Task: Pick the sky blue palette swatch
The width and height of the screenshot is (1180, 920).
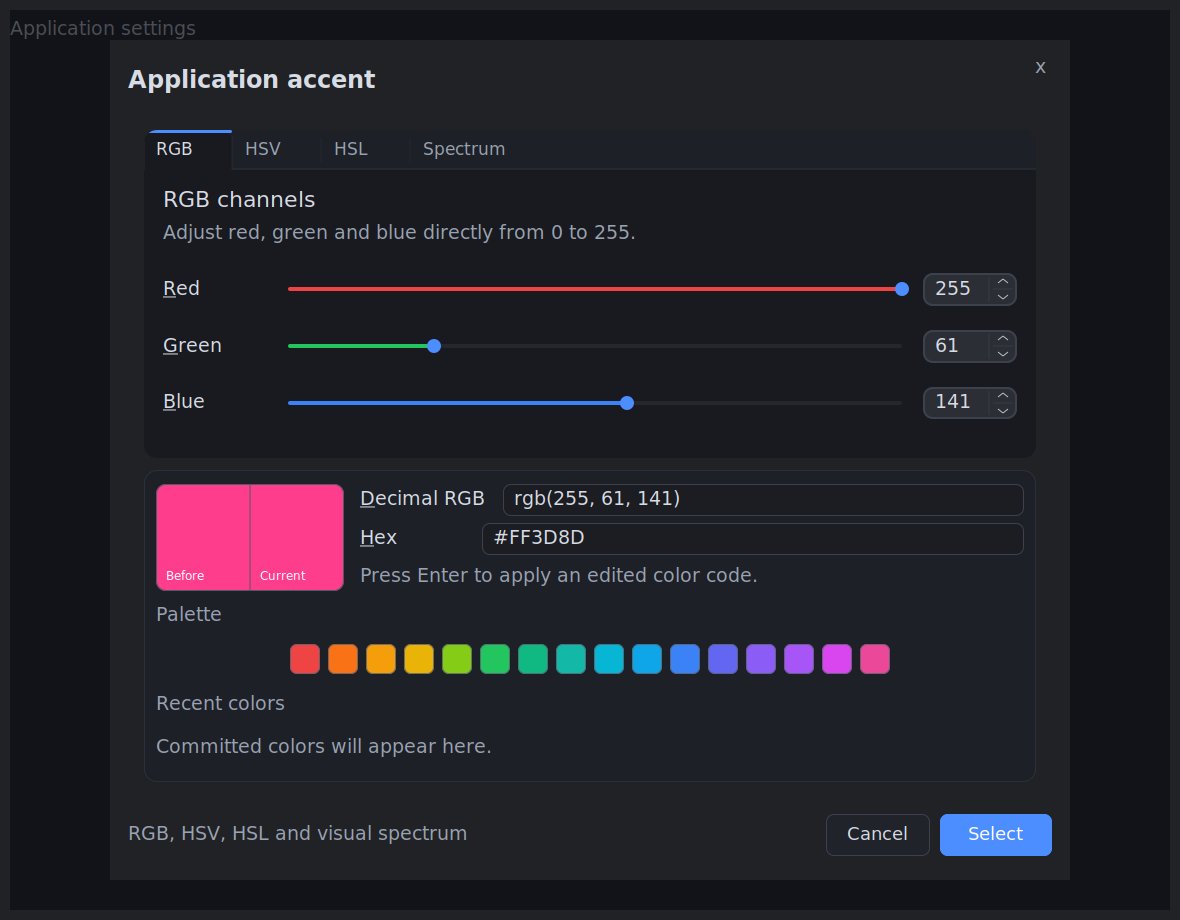Action: [x=647, y=659]
